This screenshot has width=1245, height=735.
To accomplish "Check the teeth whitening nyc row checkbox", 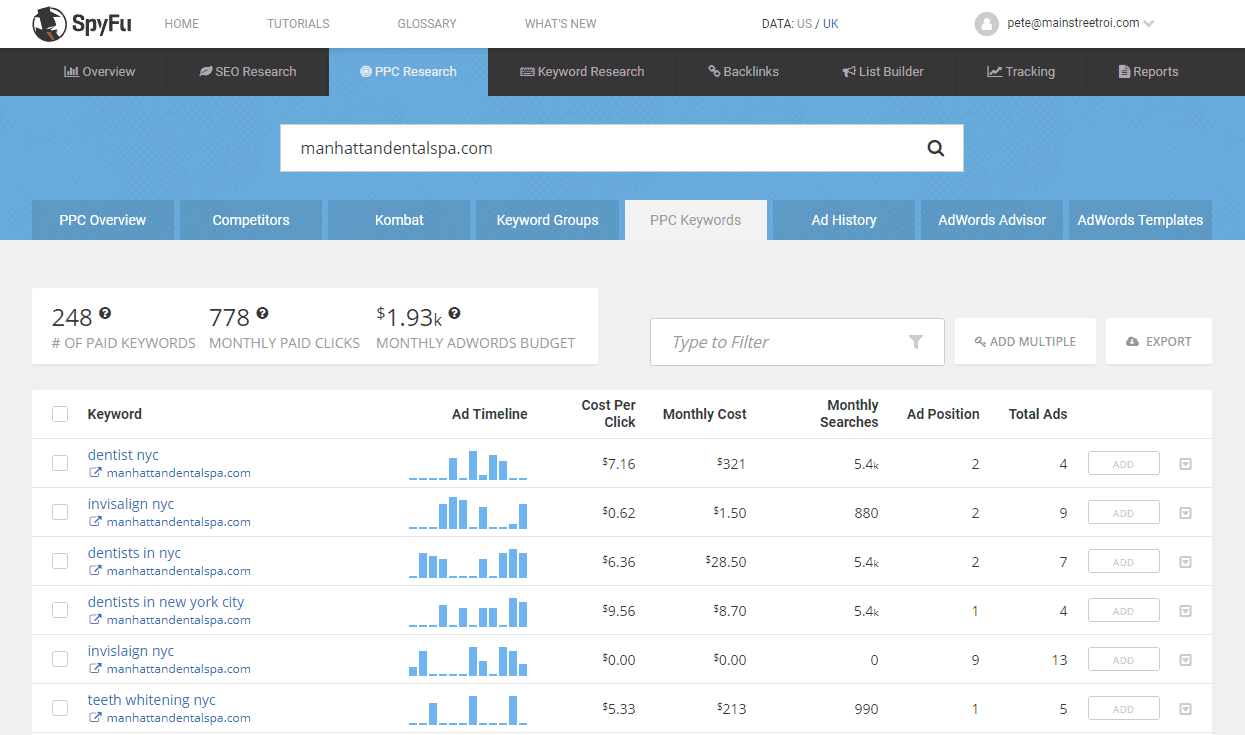I will click(60, 708).
